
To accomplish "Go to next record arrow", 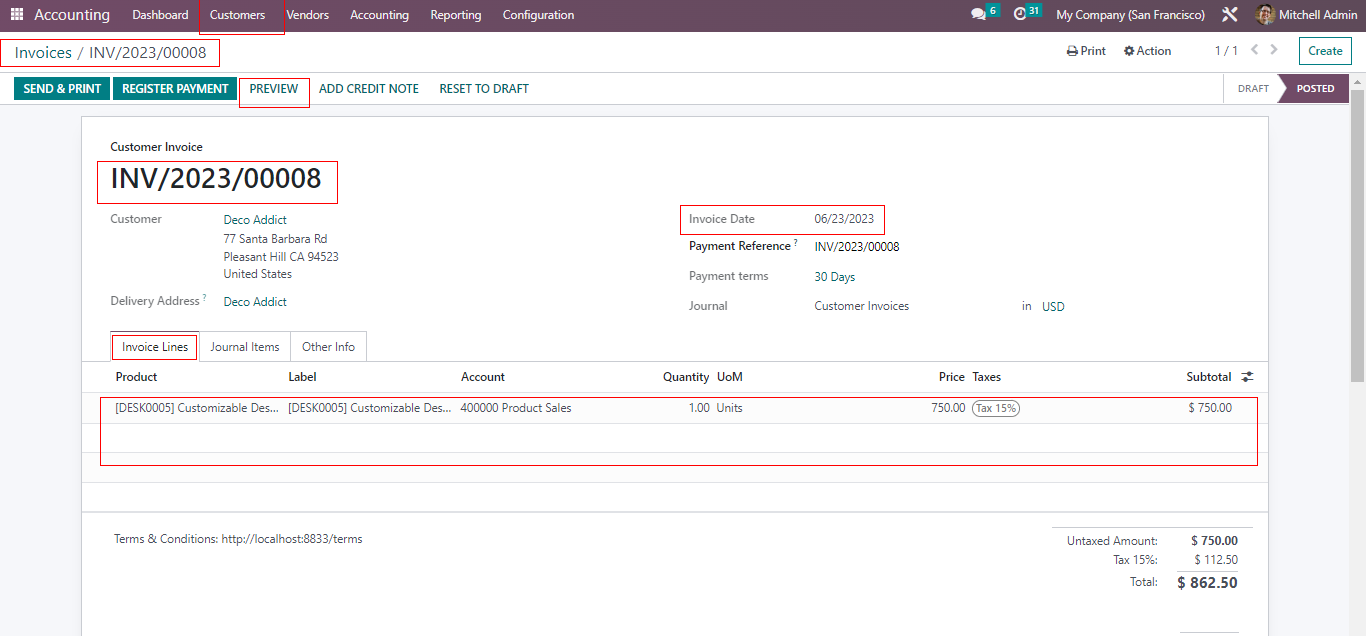I will point(1274,49).
